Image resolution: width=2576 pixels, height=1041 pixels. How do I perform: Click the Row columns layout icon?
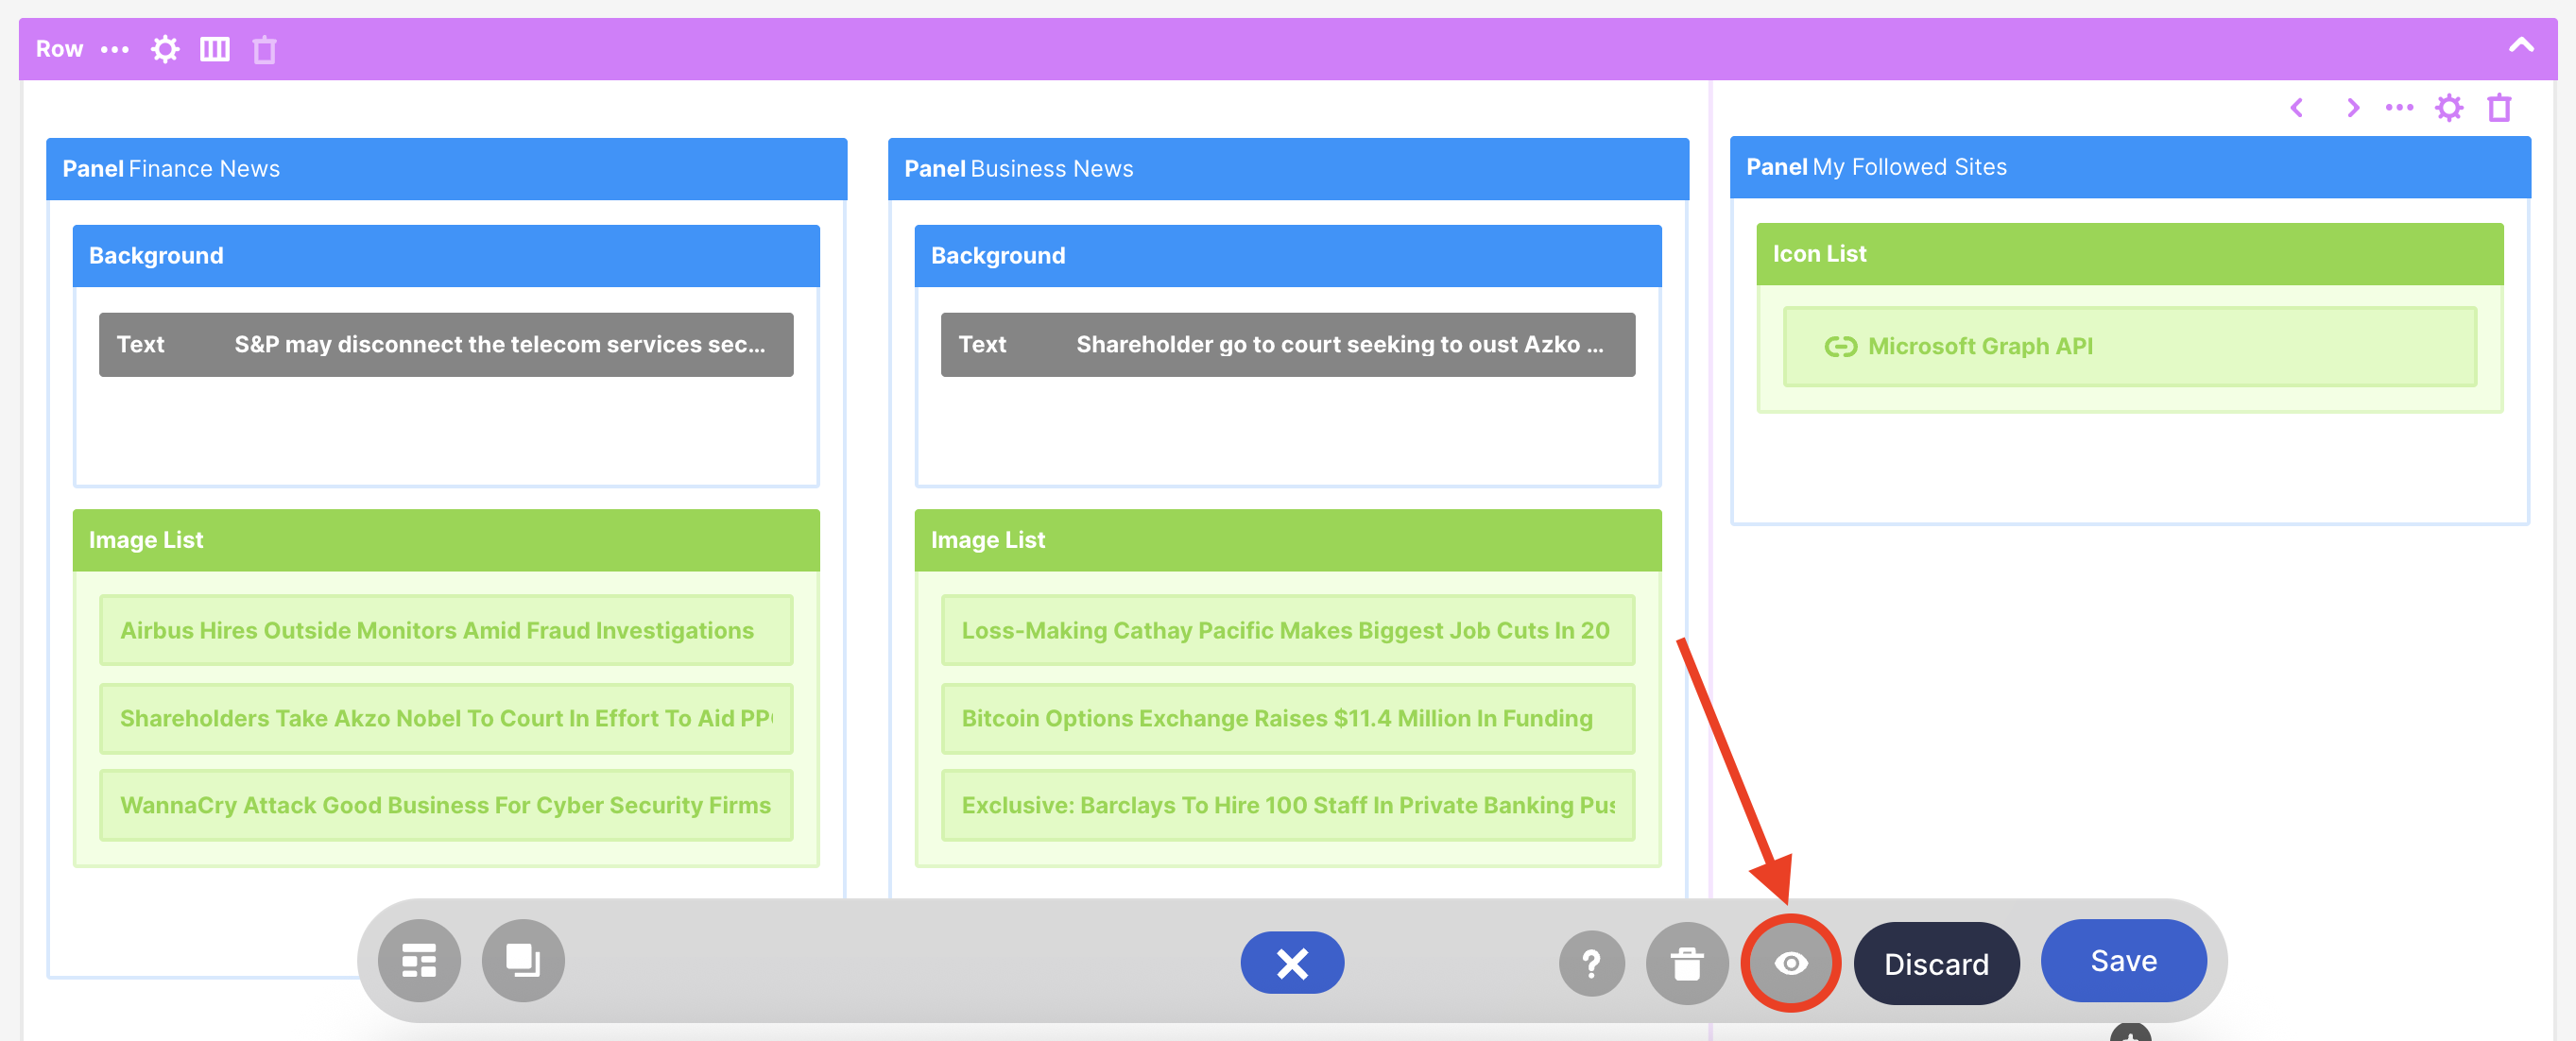(214, 49)
